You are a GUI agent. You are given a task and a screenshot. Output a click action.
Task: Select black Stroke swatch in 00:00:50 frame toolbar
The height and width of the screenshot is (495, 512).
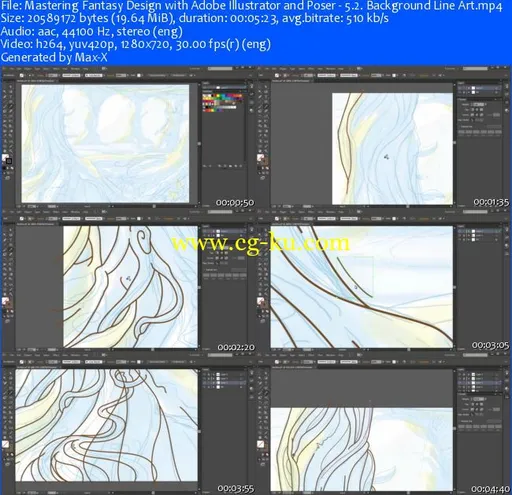tap(9, 161)
